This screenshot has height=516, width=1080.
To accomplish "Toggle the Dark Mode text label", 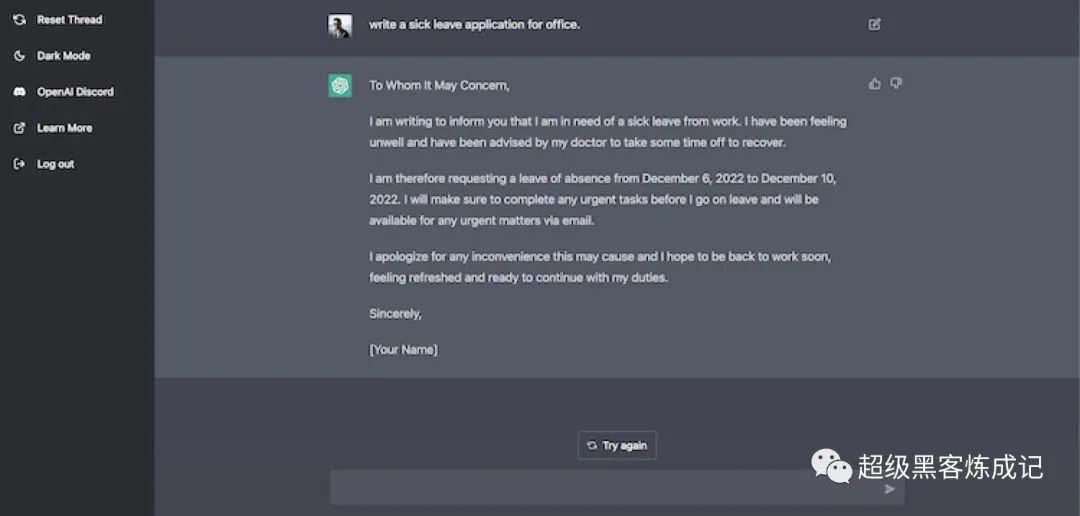I will click(x=64, y=56).
